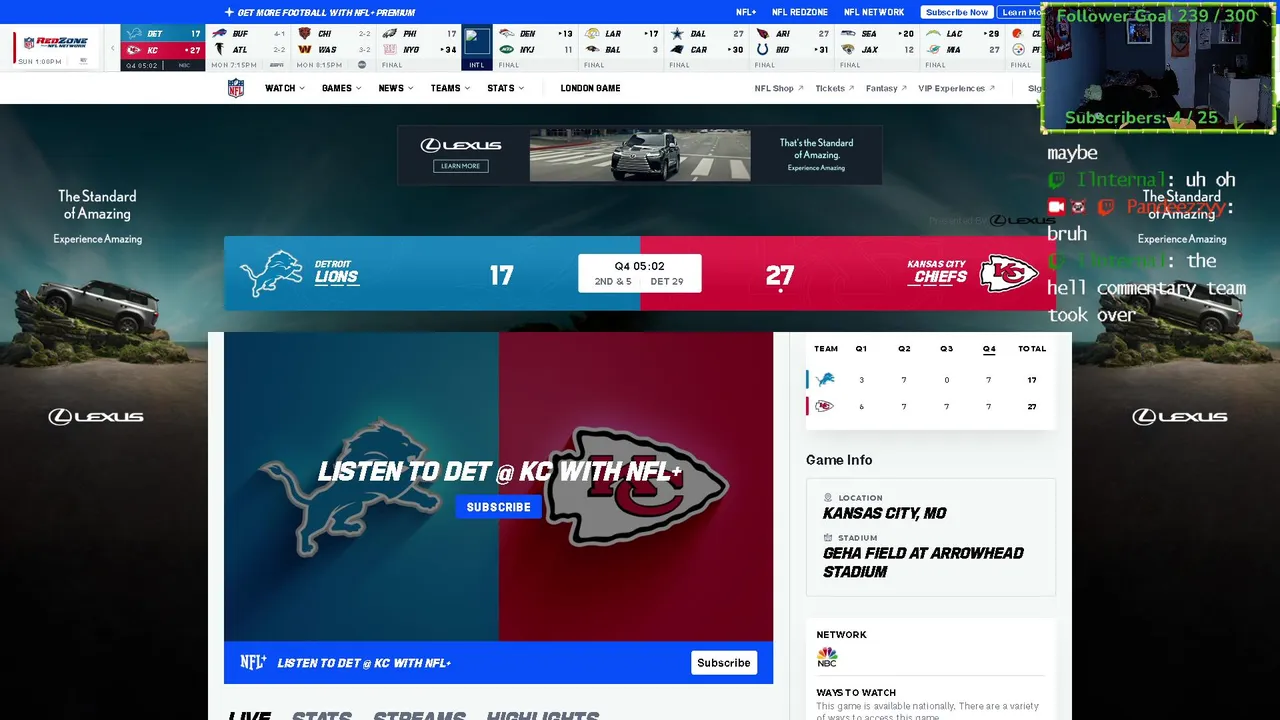Click the Chicago Bears logo in score strip
This screenshot has height=720, width=1280.
305,34
